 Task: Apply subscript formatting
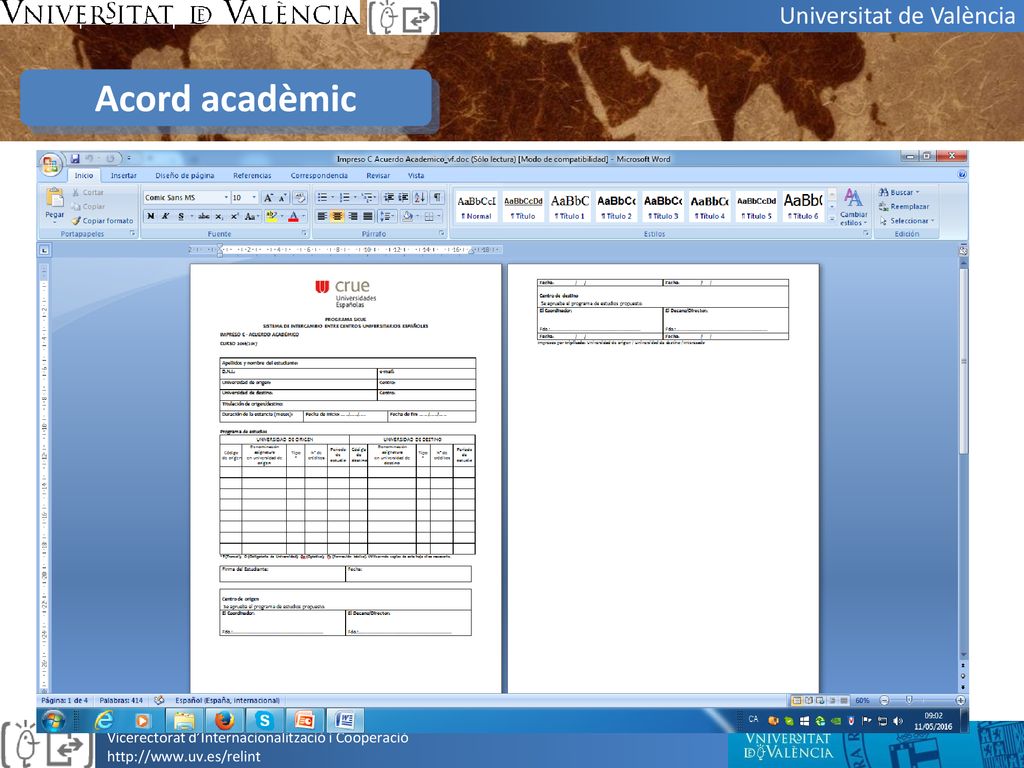pos(219,216)
